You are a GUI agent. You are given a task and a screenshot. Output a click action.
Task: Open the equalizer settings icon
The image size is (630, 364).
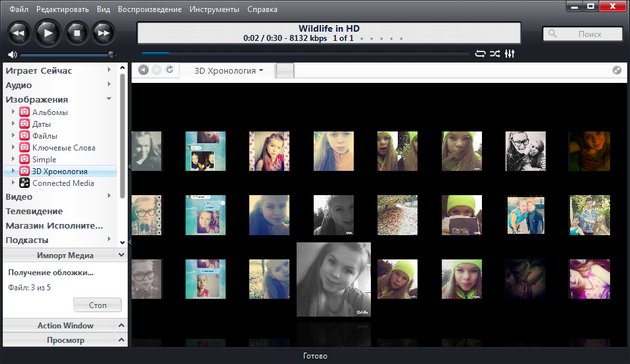pos(510,53)
